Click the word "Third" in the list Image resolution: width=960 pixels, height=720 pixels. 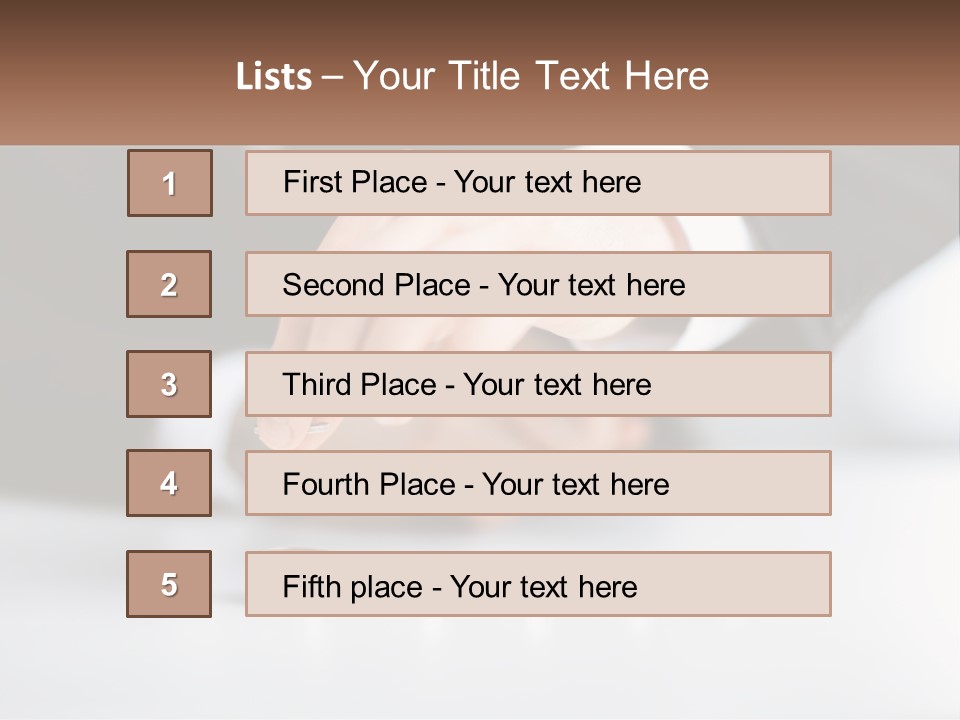[317, 384]
